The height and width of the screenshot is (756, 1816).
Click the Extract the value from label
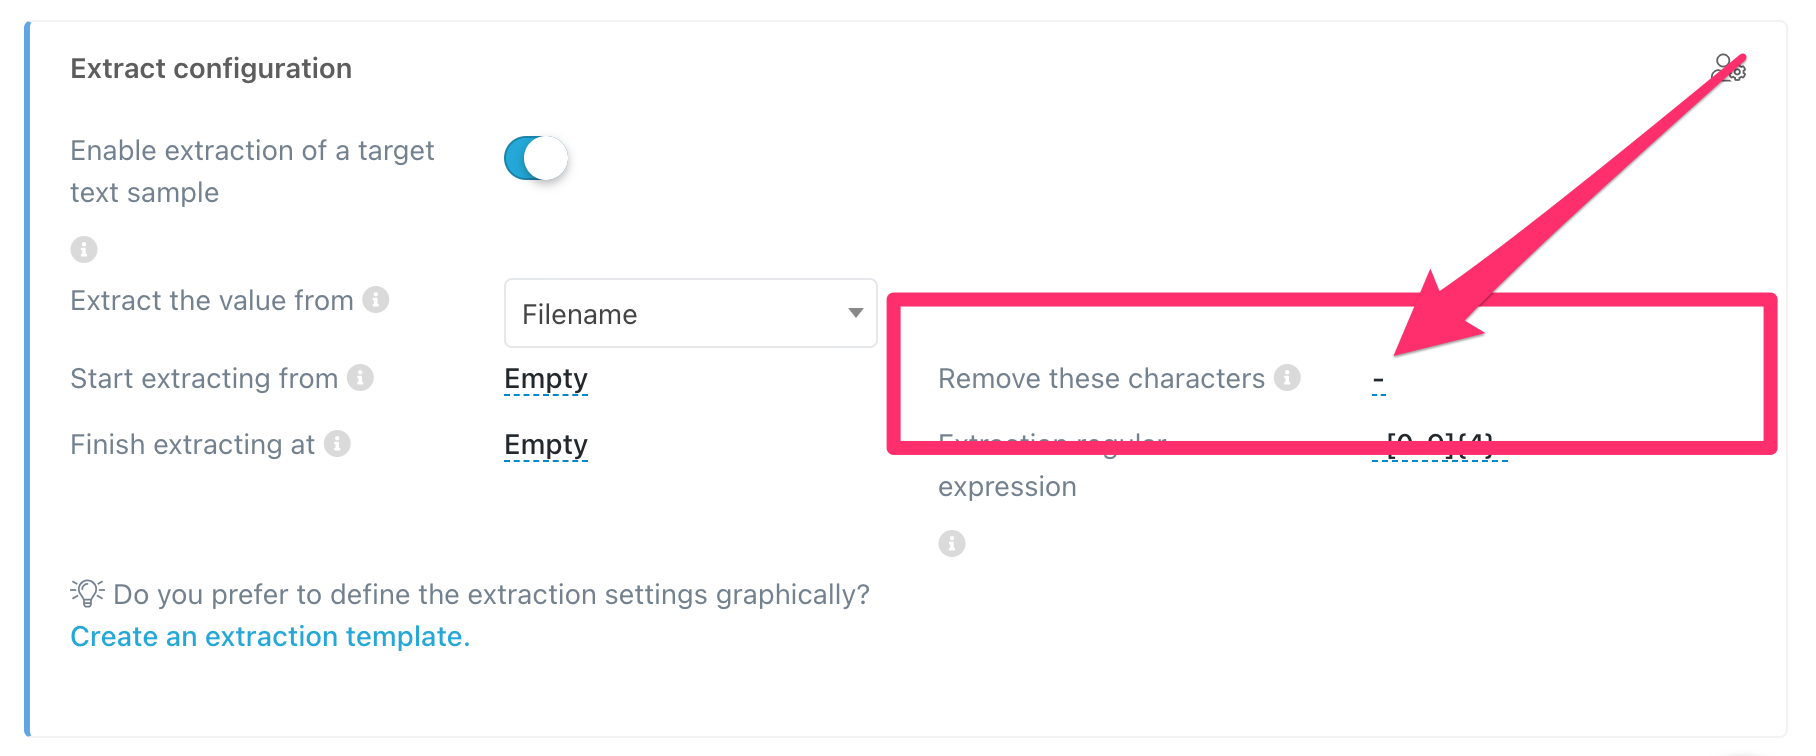click(x=212, y=300)
